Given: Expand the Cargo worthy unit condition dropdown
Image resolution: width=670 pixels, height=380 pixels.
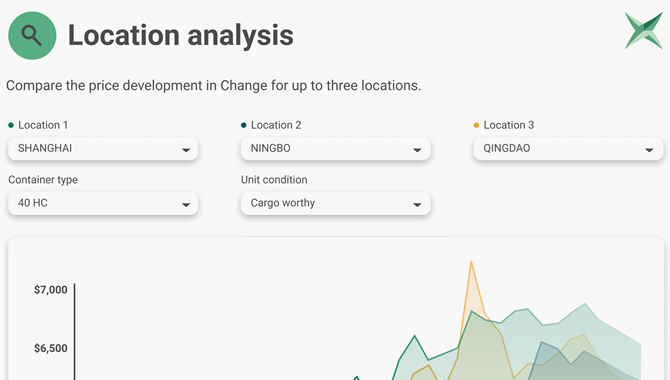Looking at the screenshot, I should click(x=335, y=203).
